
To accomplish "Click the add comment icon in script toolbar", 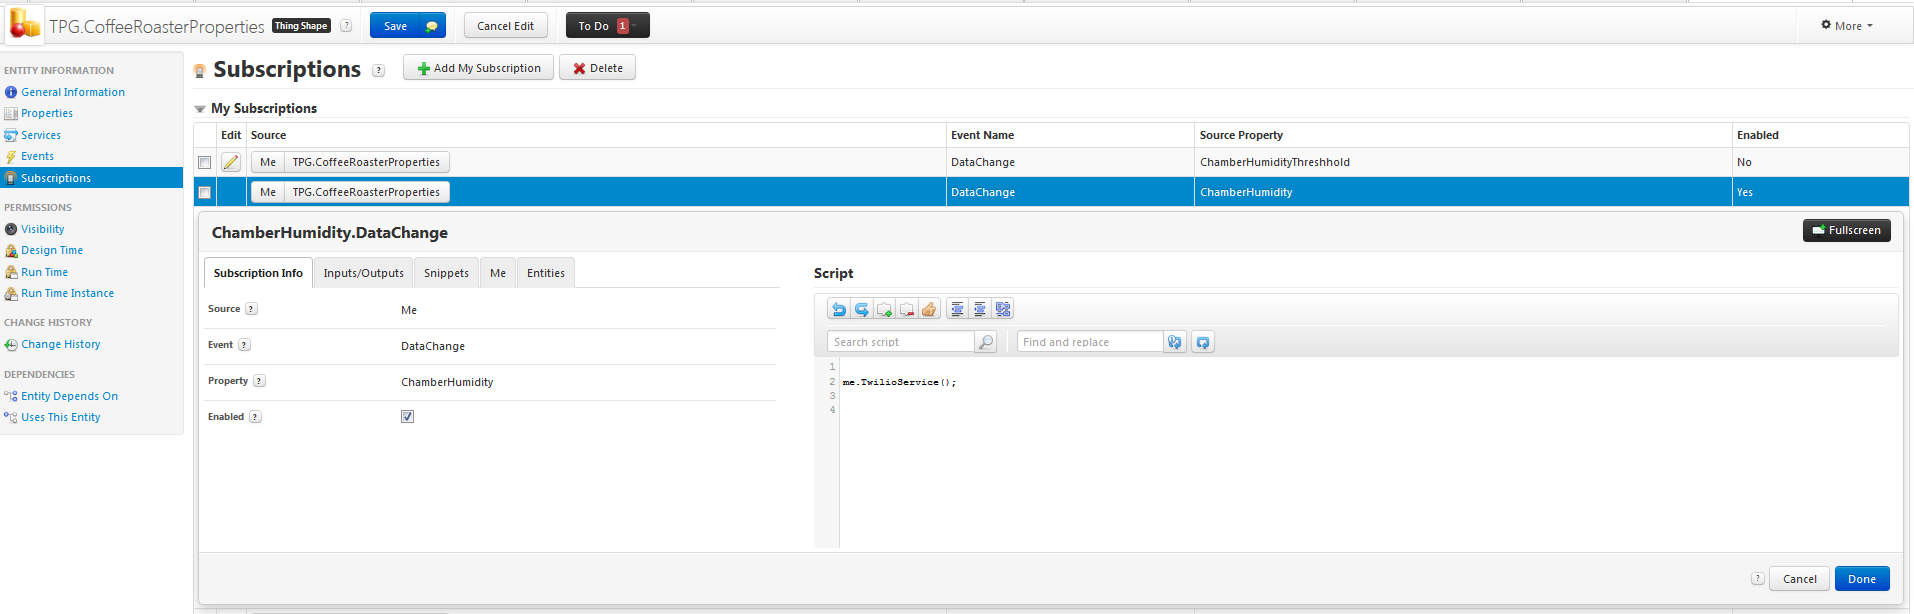I will 884,309.
